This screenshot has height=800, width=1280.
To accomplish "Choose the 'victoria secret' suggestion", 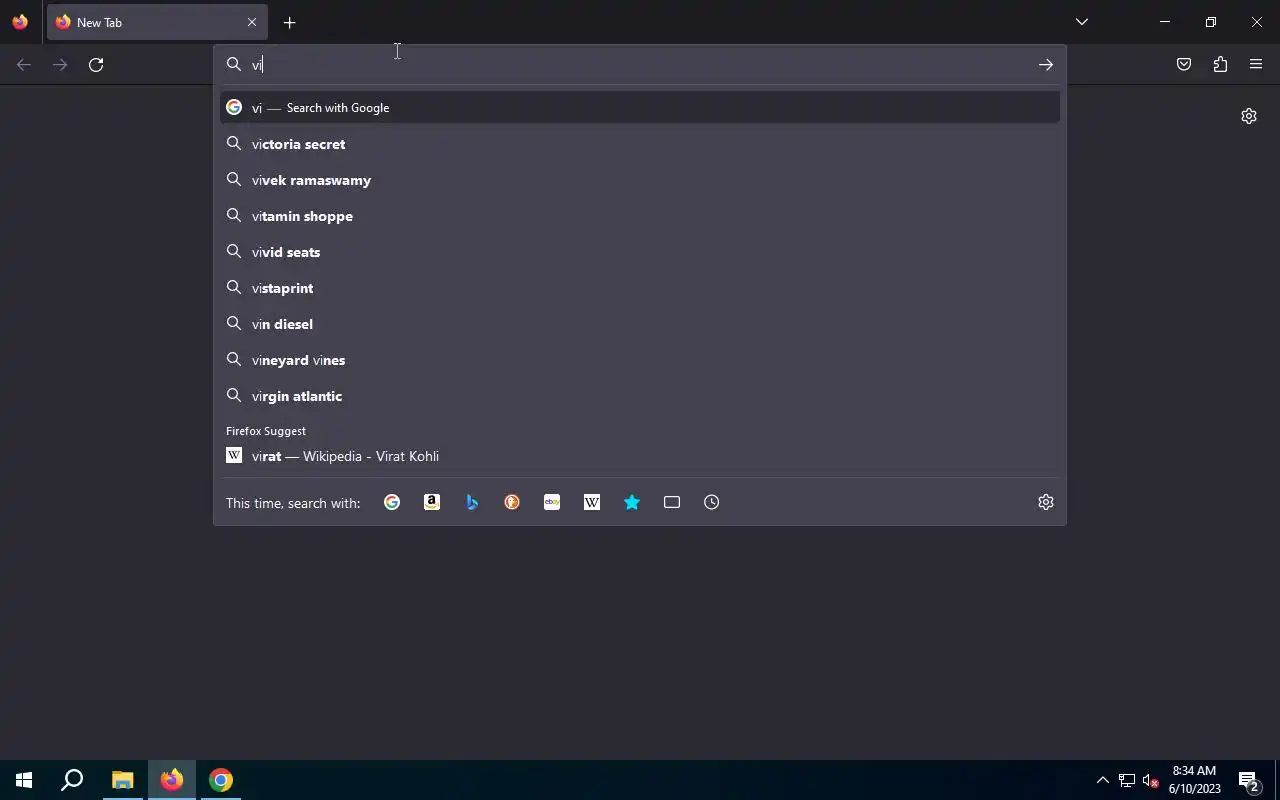I will click(x=640, y=144).
